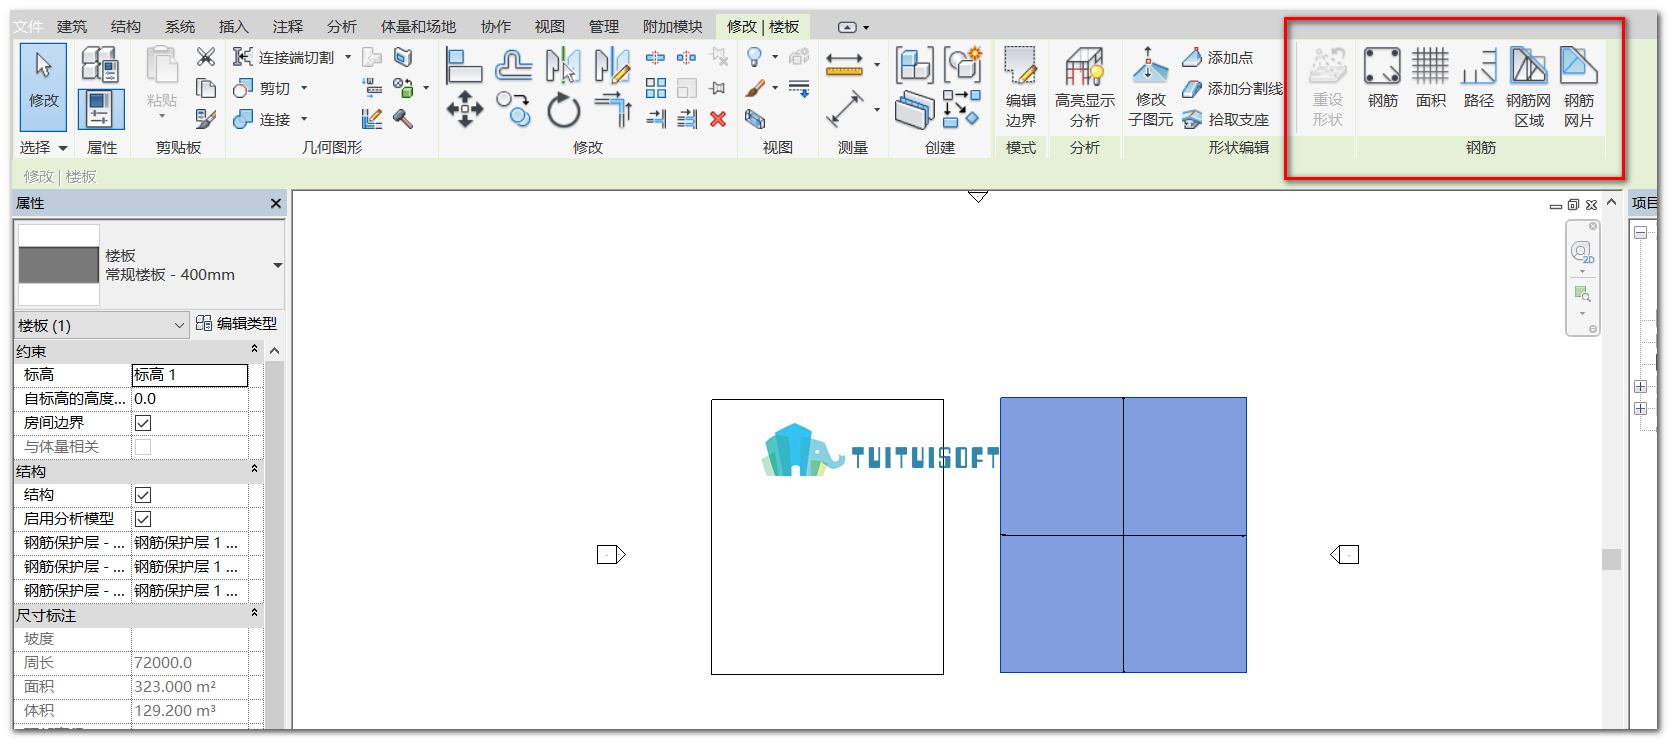Screen dimensions: 1668x740
Task: Click the 编辑类型 button
Action: (237, 323)
